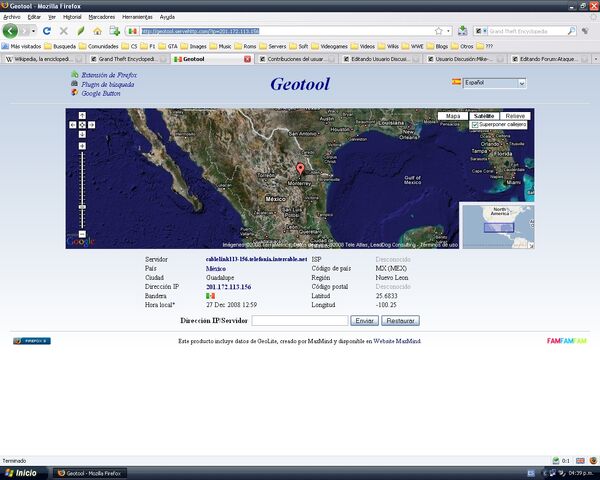
Task: Open the search engine selector dropdown
Action: [x=480, y=31]
